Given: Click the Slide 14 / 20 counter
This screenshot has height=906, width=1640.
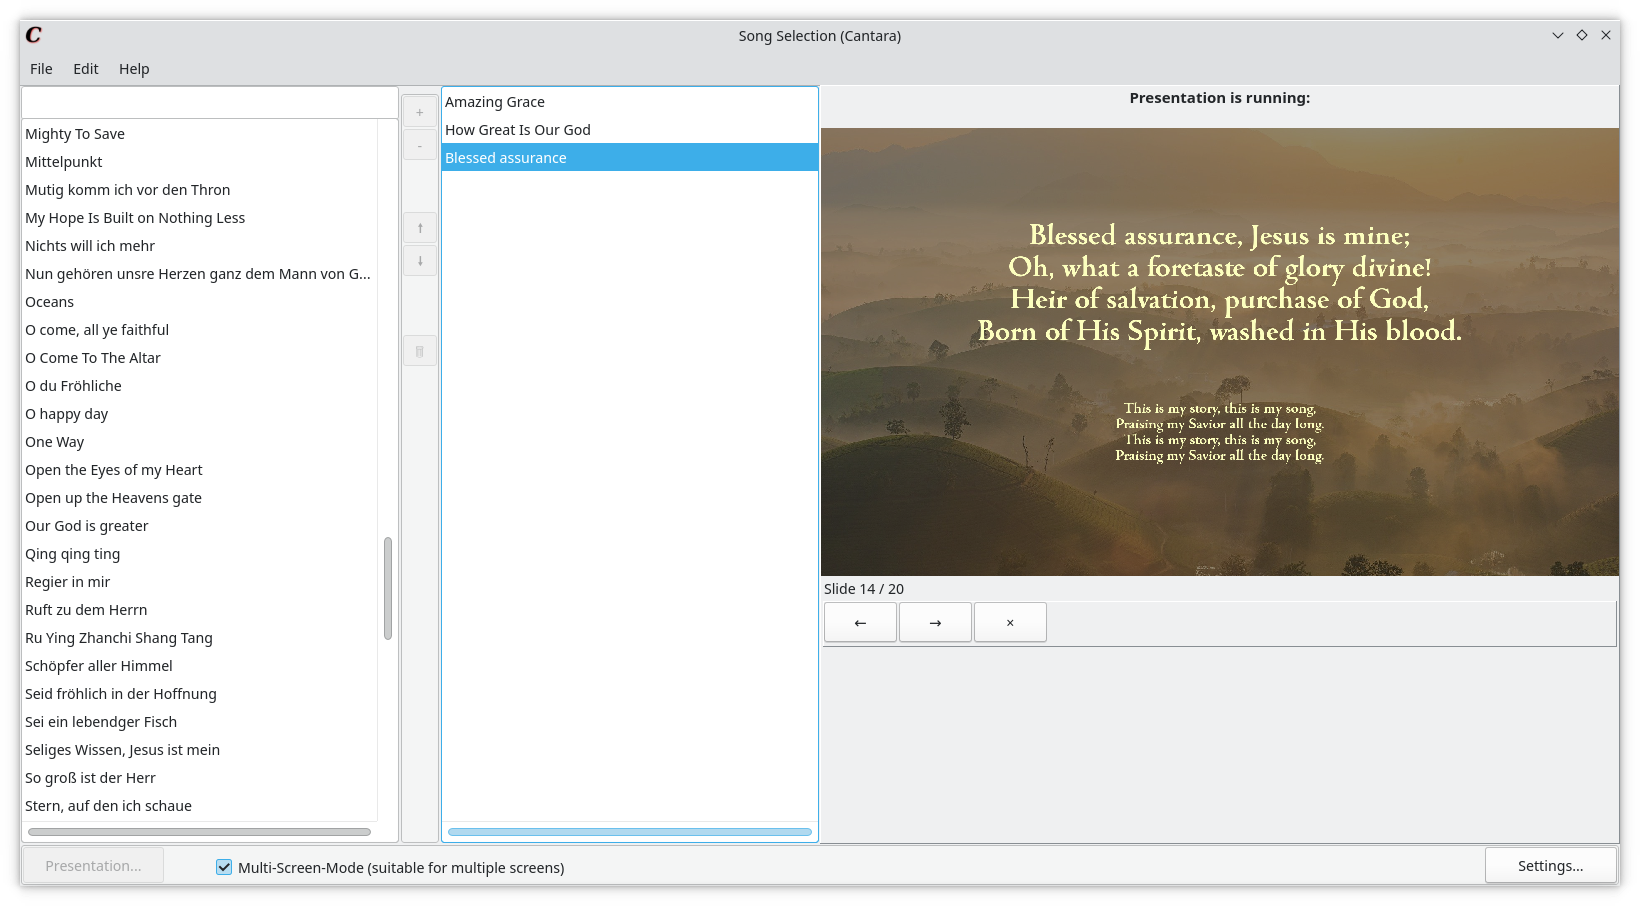Looking at the screenshot, I should (864, 589).
